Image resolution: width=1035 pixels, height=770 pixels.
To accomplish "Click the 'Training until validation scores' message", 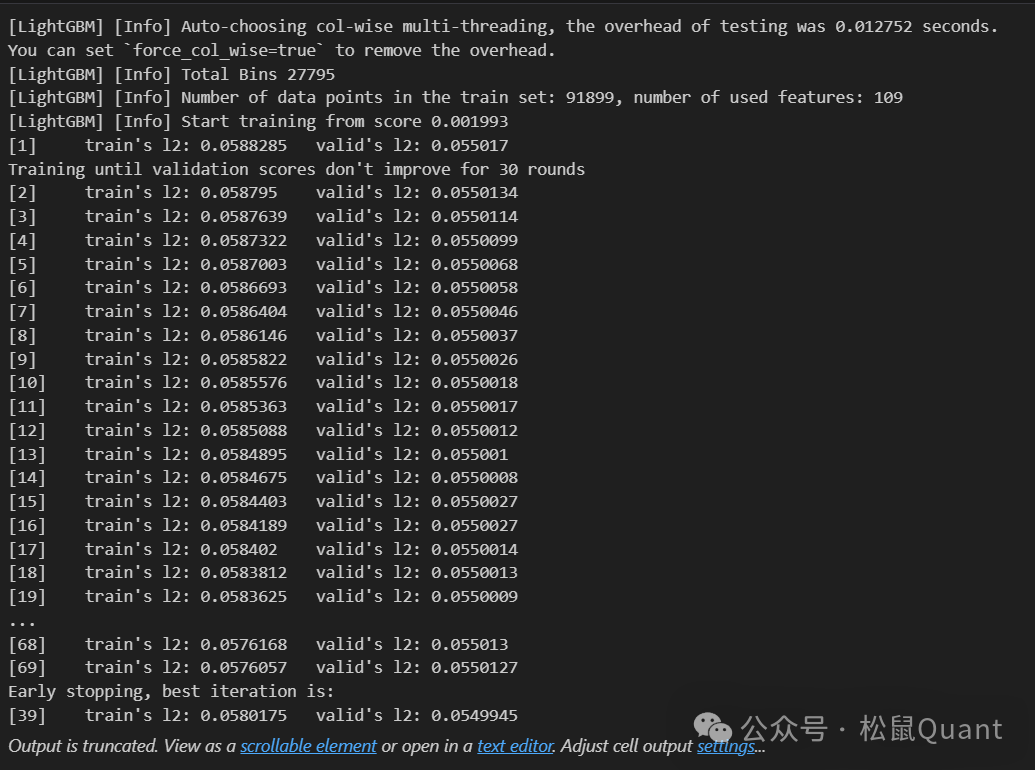I will 296,169.
